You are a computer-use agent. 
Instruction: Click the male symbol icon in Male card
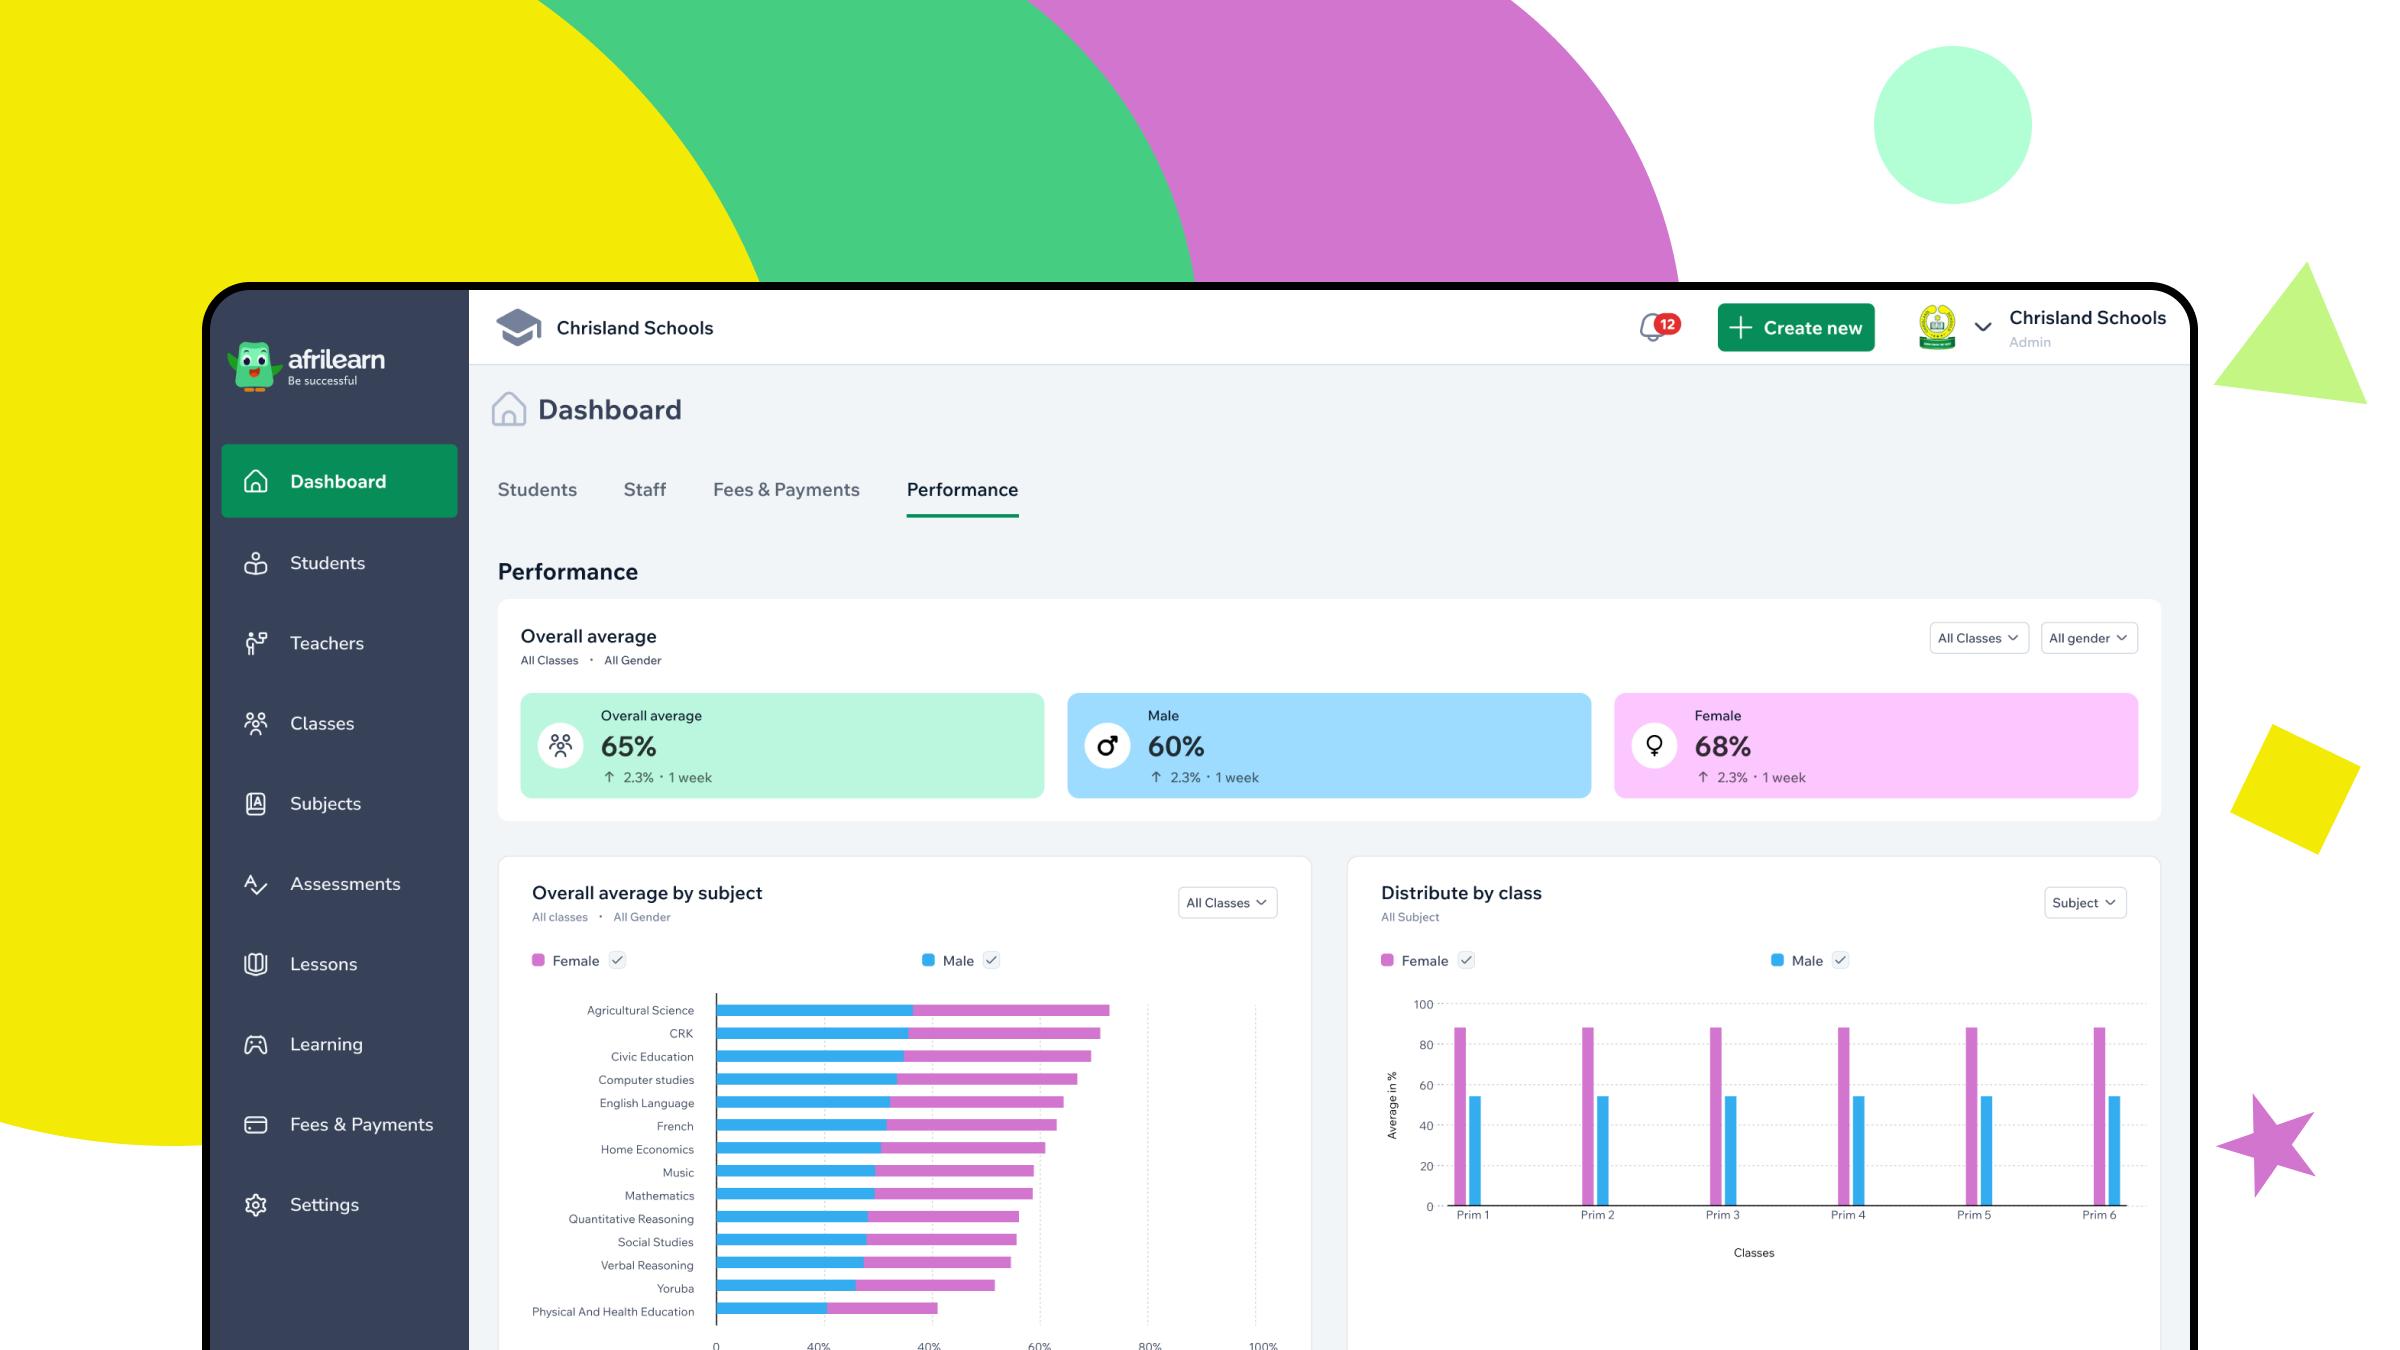[1107, 745]
